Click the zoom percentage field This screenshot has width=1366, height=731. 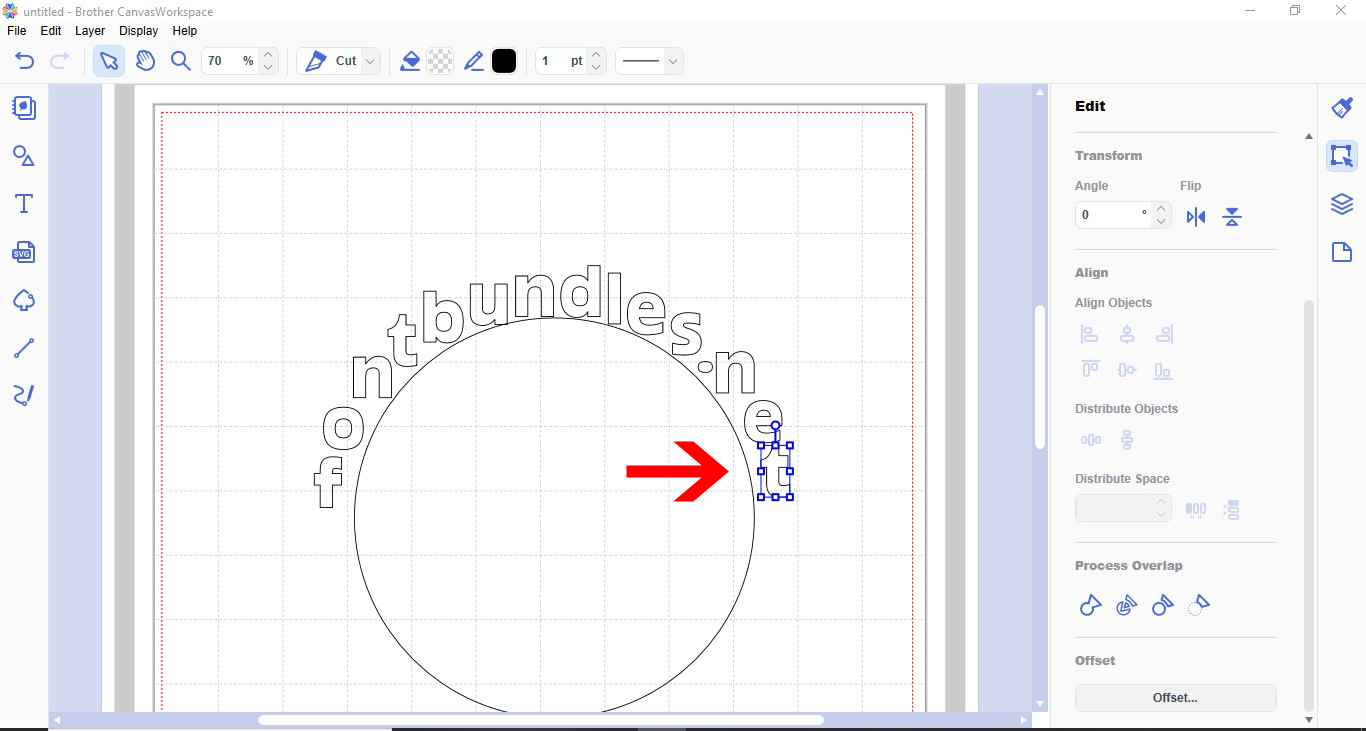[x=231, y=61]
